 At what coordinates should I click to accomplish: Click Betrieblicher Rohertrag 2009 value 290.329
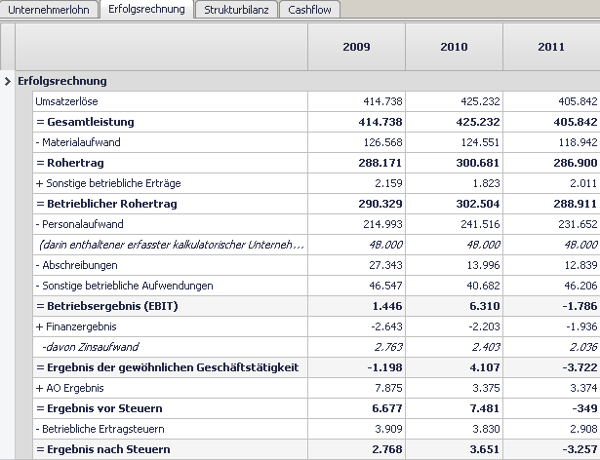[380, 204]
